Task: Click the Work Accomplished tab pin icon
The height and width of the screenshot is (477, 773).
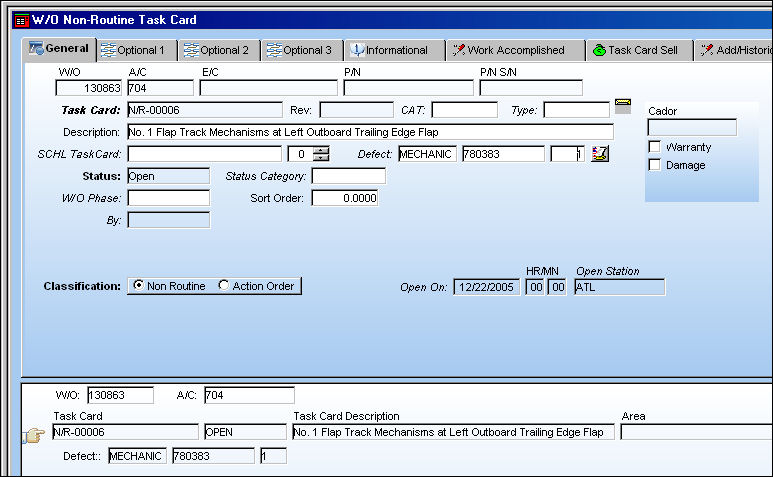Action: click(458, 50)
